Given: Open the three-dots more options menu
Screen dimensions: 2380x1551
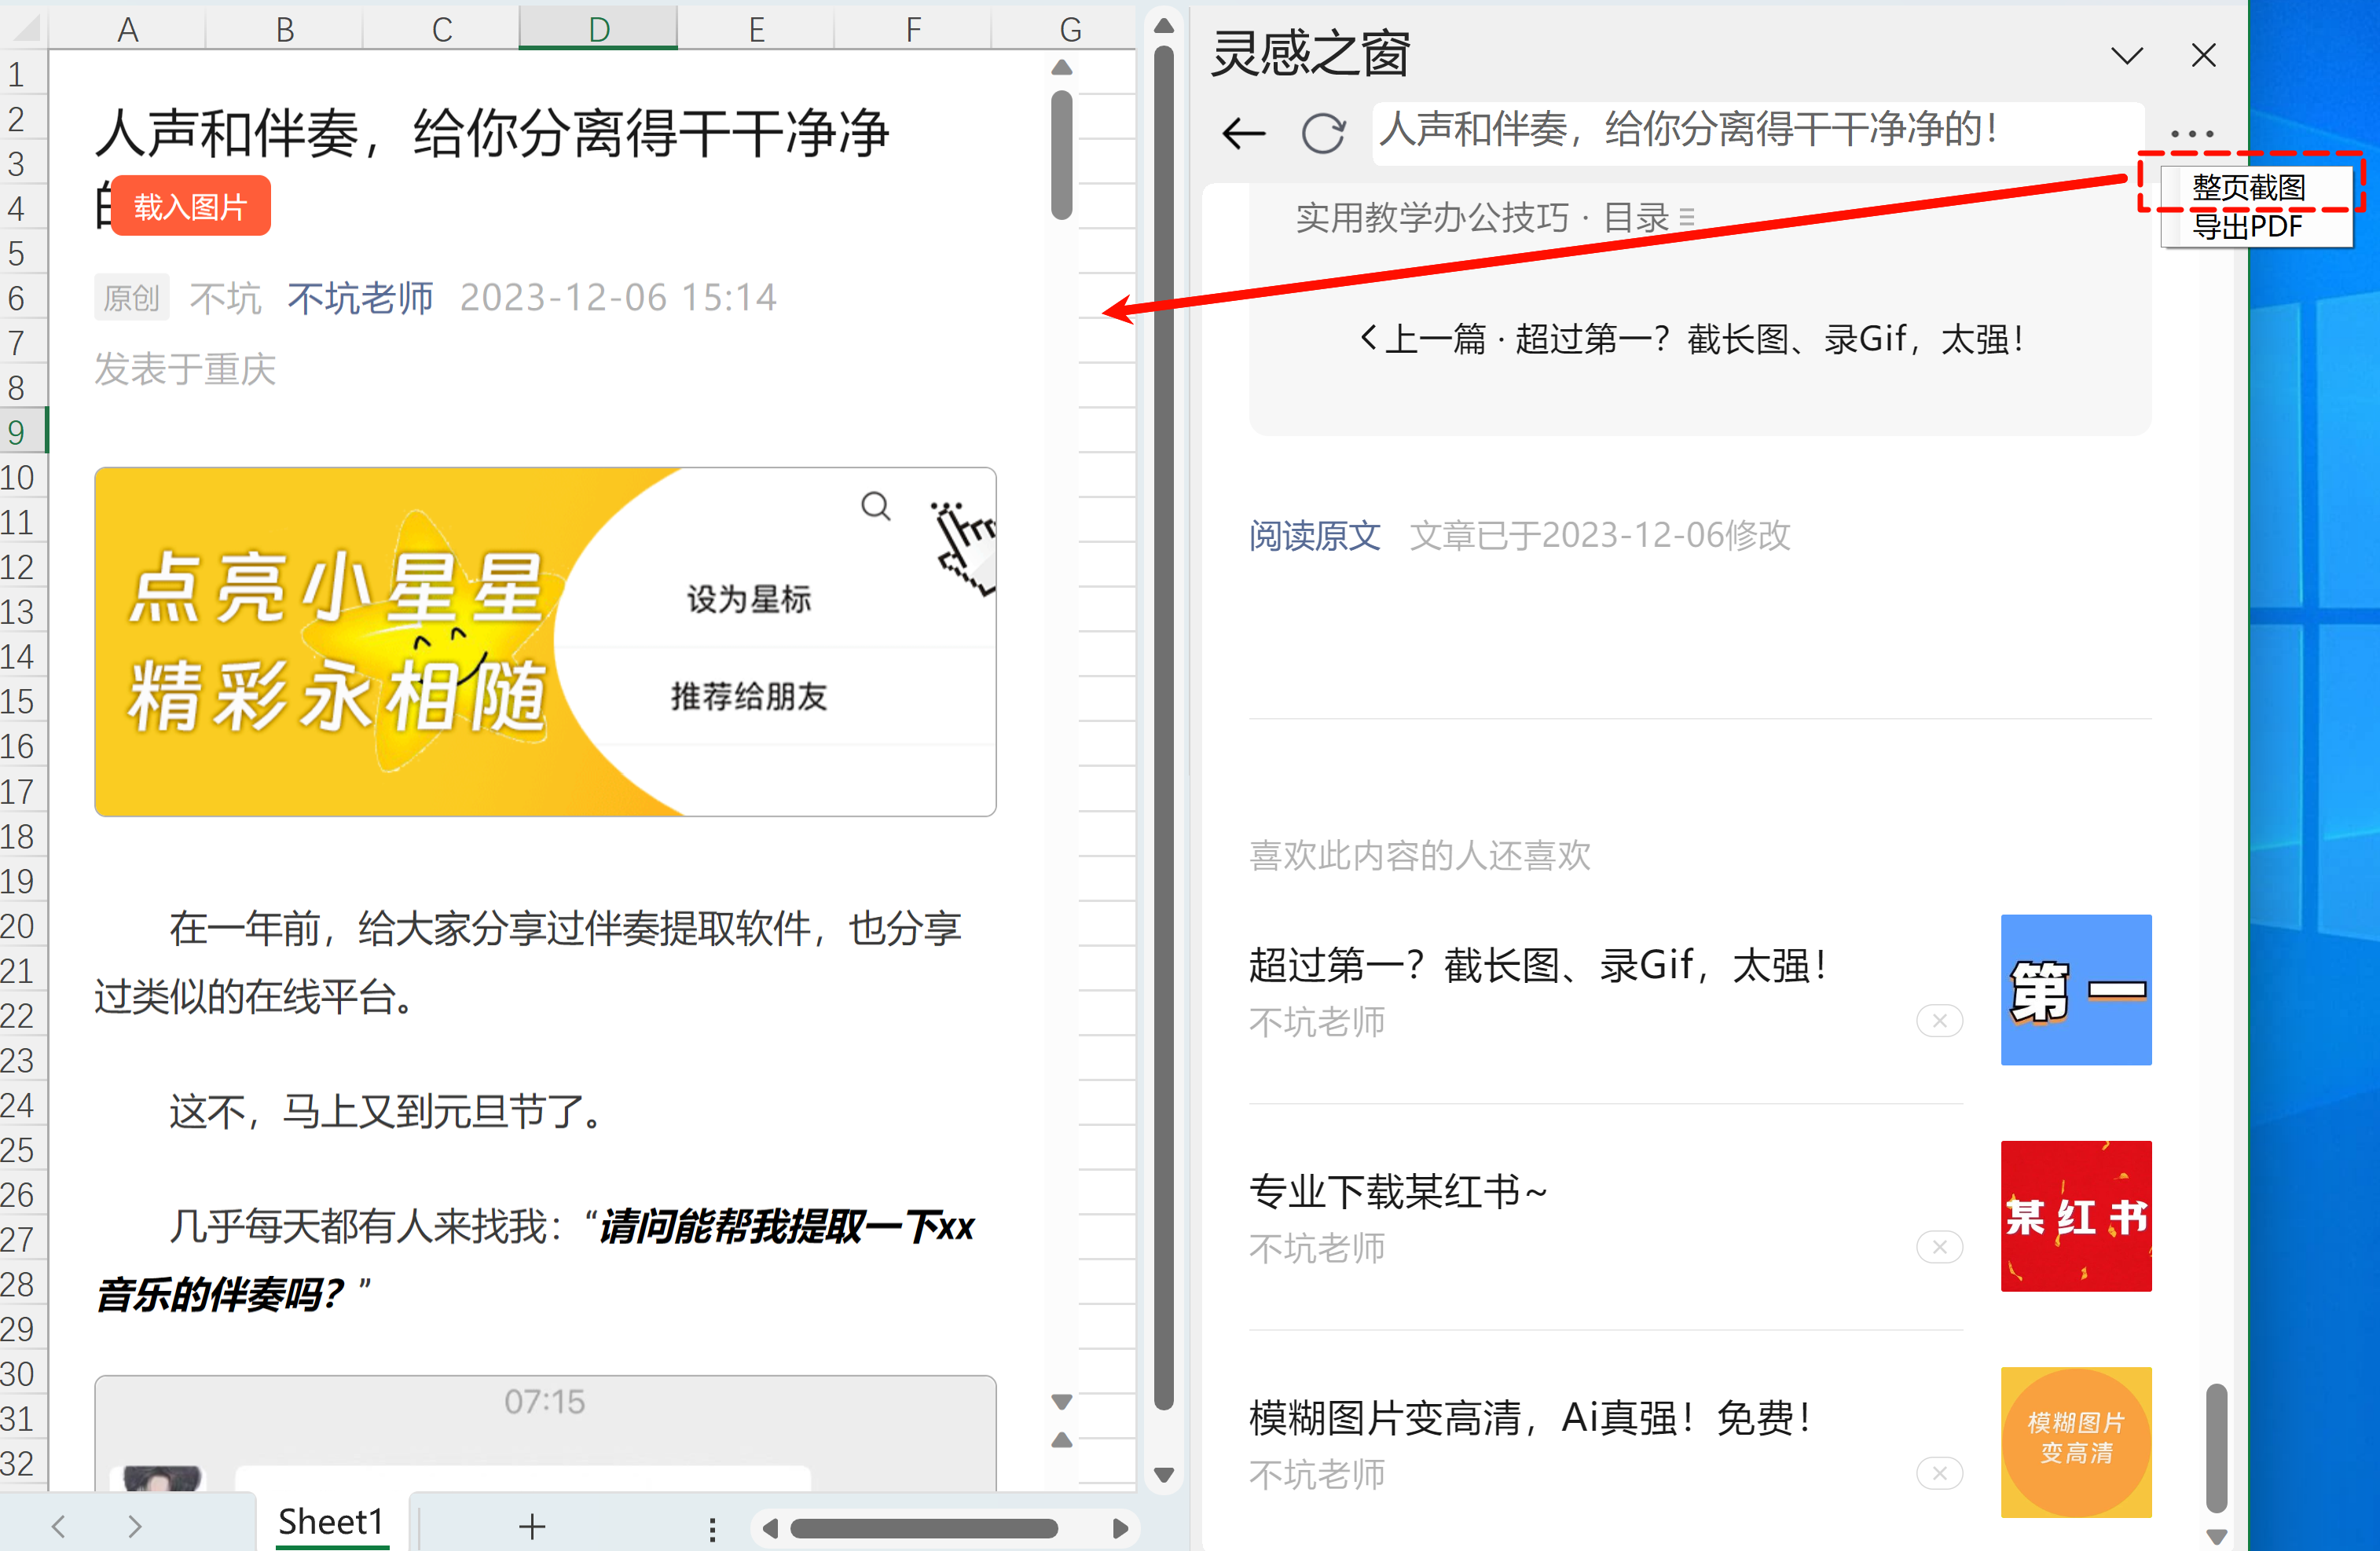Looking at the screenshot, I should (2191, 134).
